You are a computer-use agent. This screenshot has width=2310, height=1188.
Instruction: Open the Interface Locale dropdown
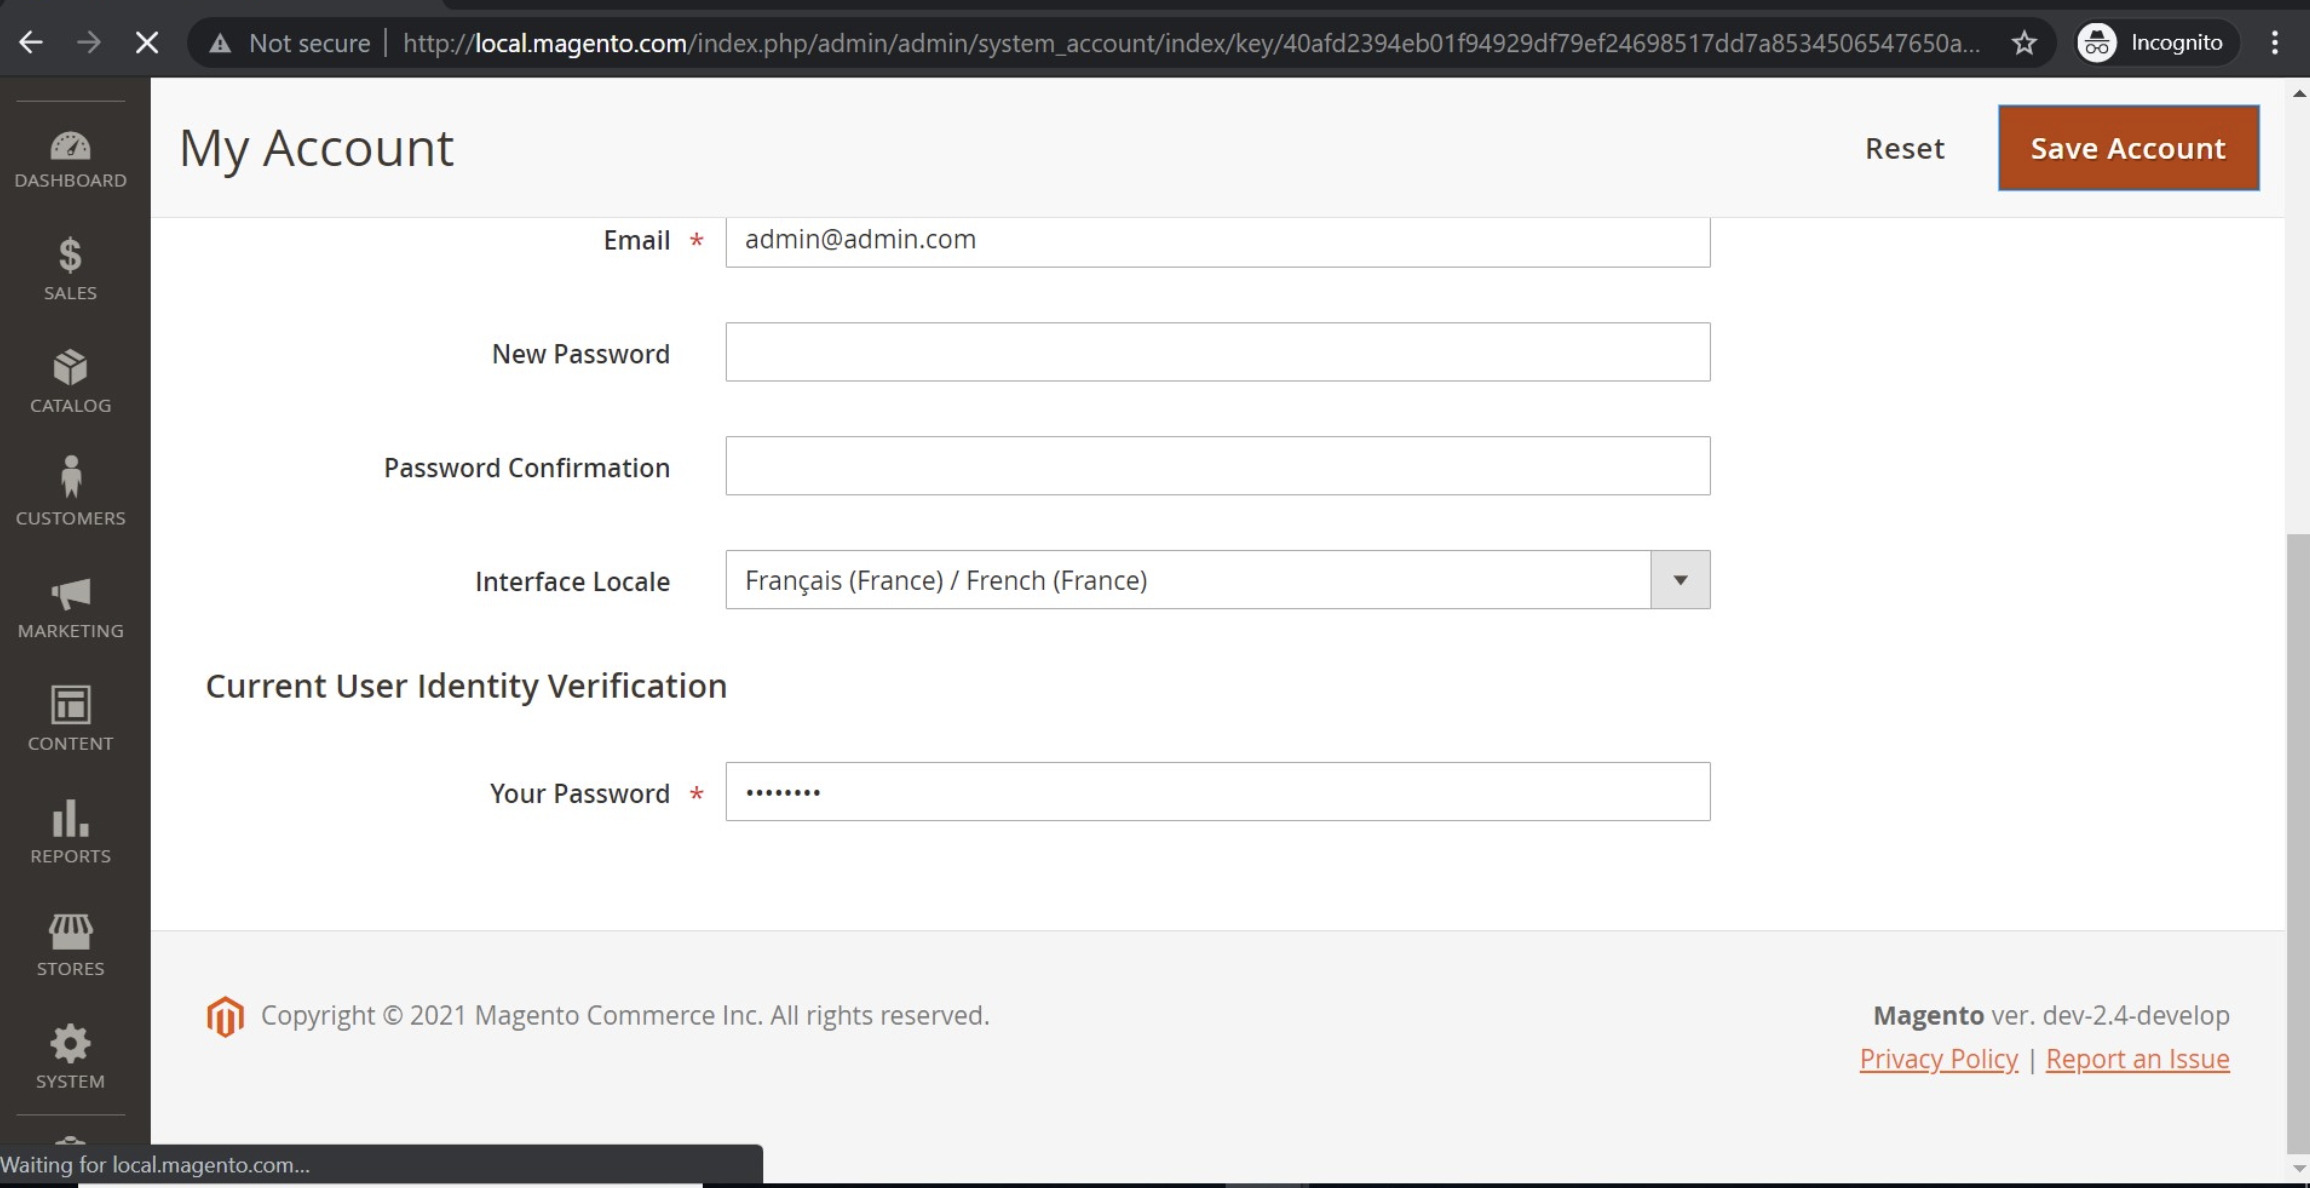pyautogui.click(x=1677, y=580)
